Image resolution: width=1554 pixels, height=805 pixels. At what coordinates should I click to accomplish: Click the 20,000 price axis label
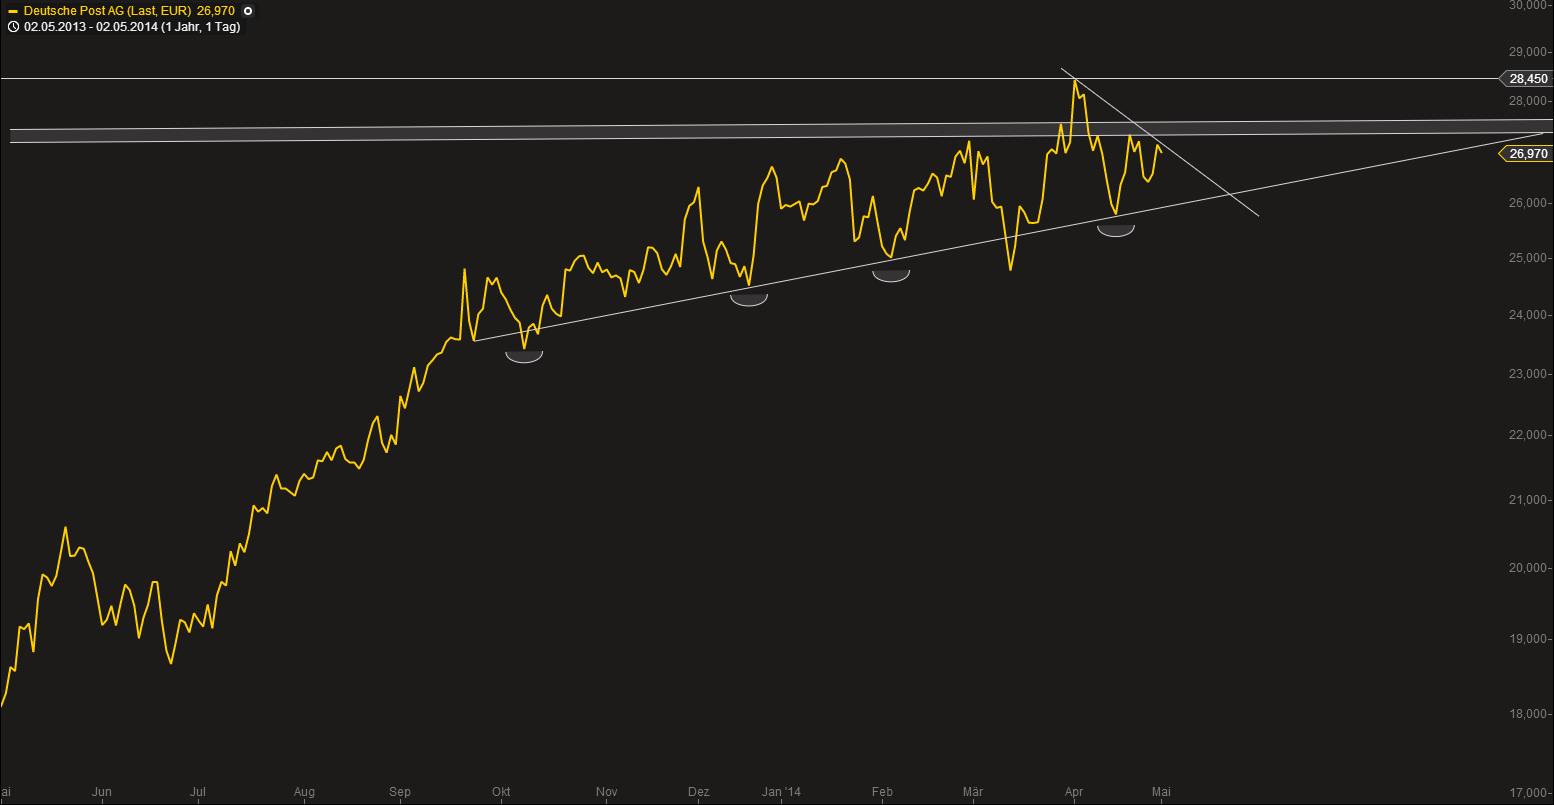[1528, 568]
